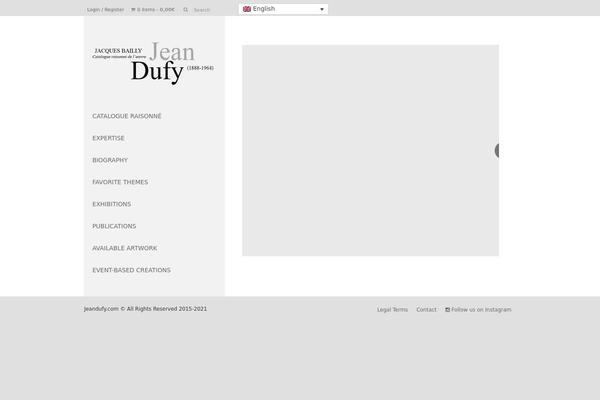
Task: Go to the Expertise page
Action: pos(108,138)
